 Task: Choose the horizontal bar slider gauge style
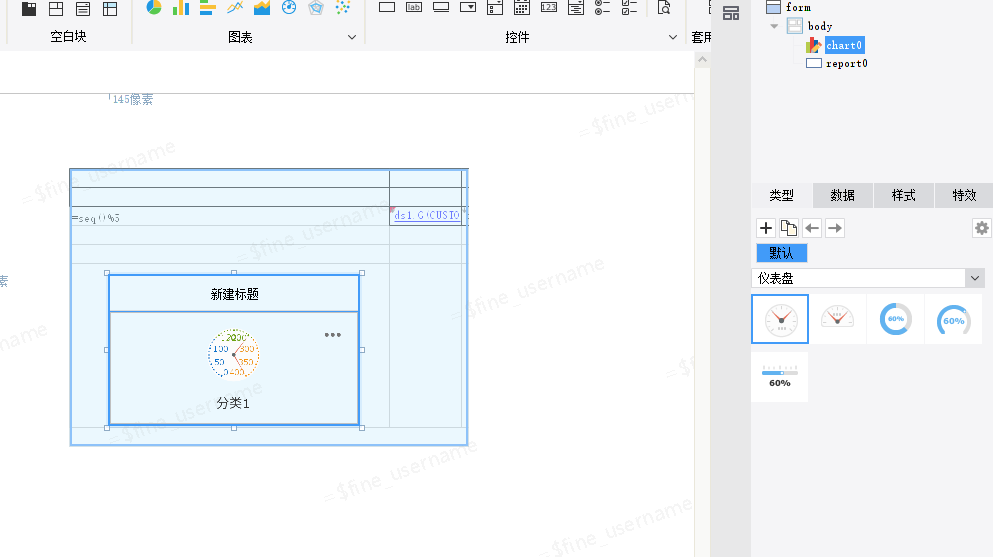[x=779, y=377]
